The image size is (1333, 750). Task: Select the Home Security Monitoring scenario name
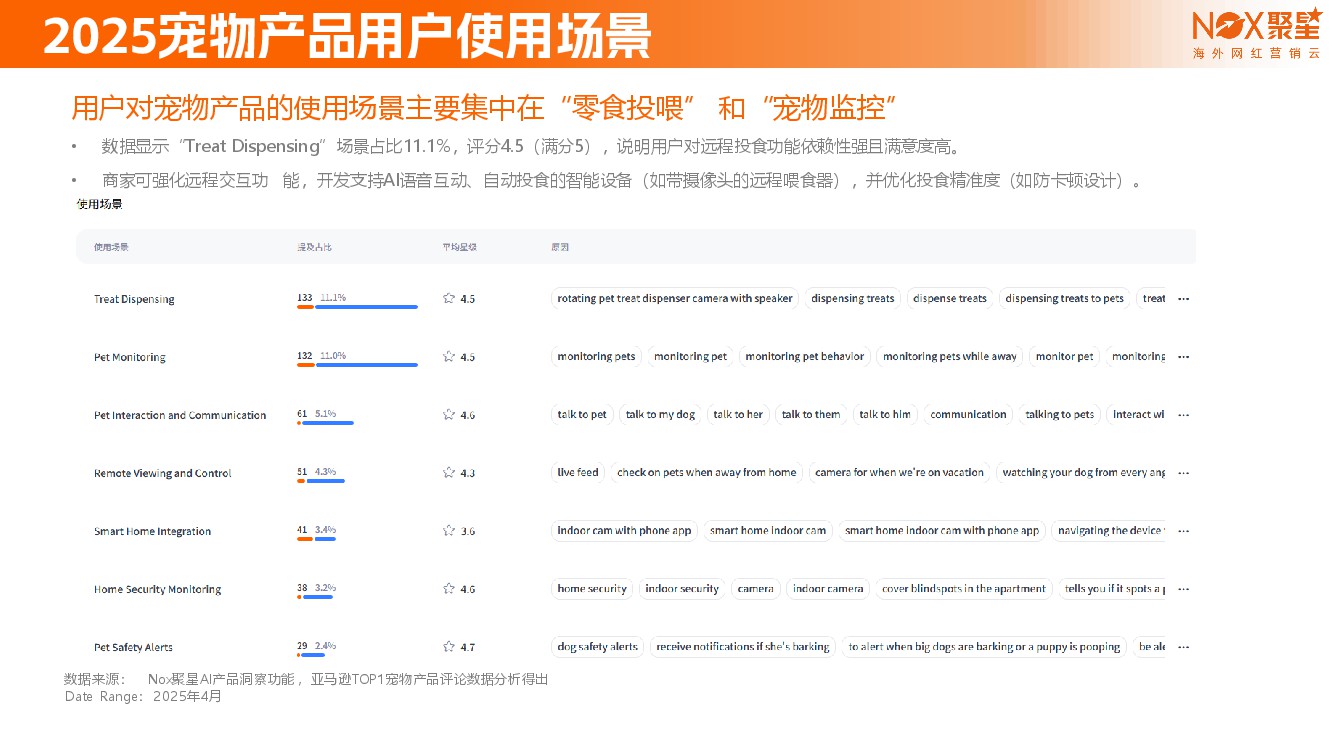tap(157, 589)
